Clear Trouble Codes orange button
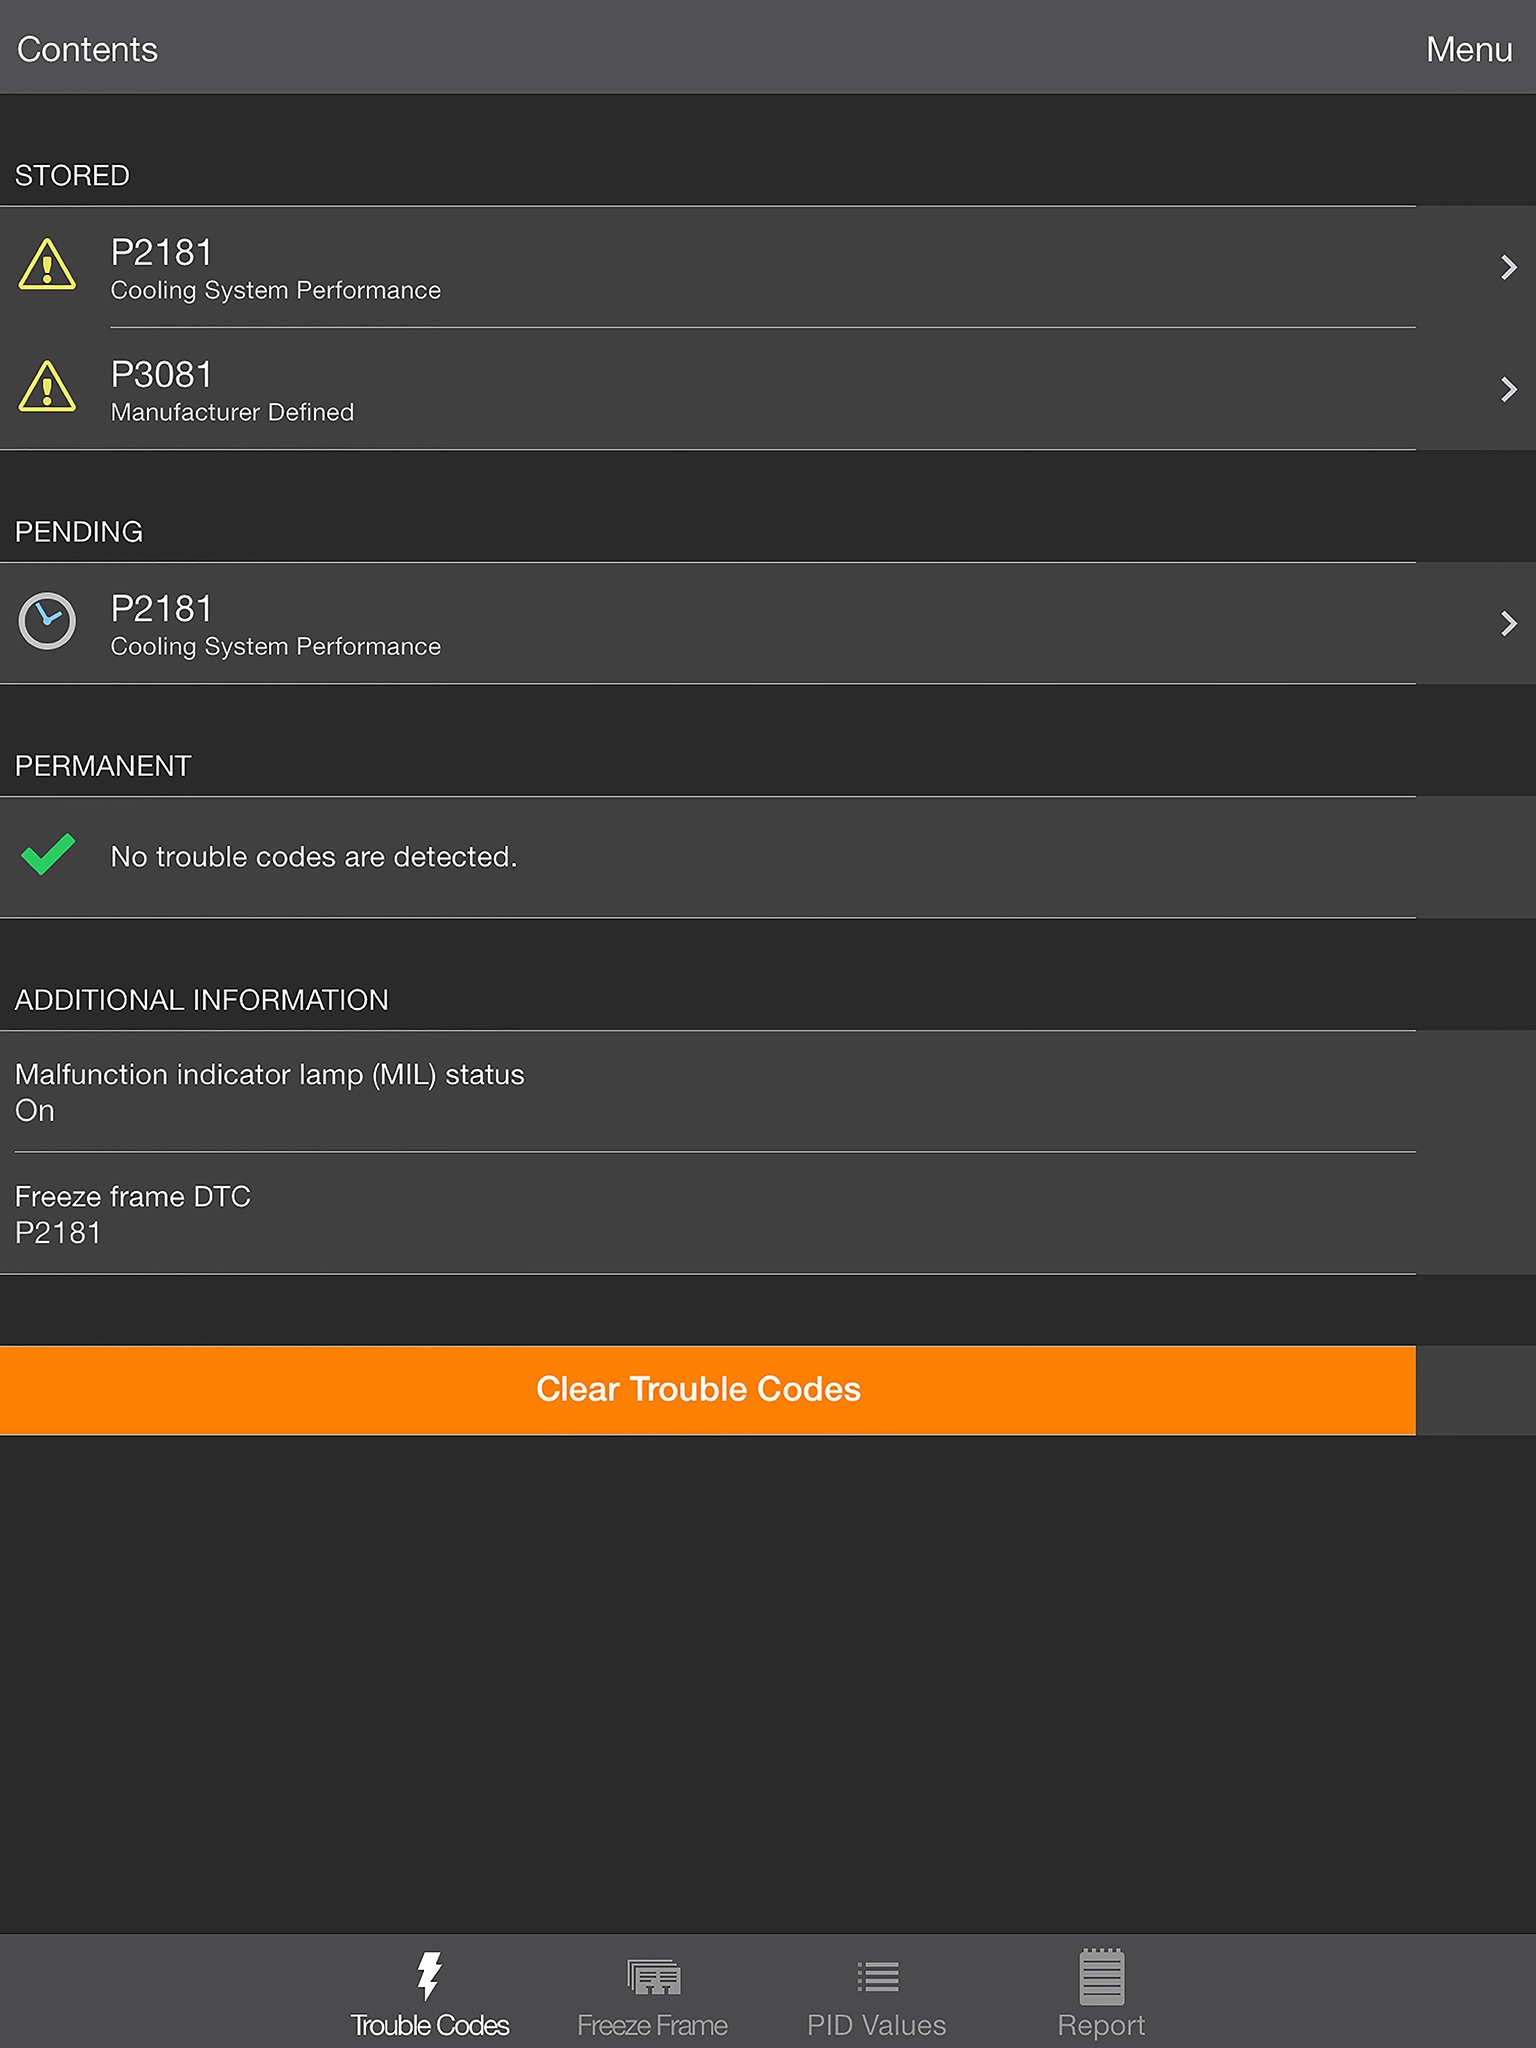The image size is (1536, 2048). click(708, 1390)
